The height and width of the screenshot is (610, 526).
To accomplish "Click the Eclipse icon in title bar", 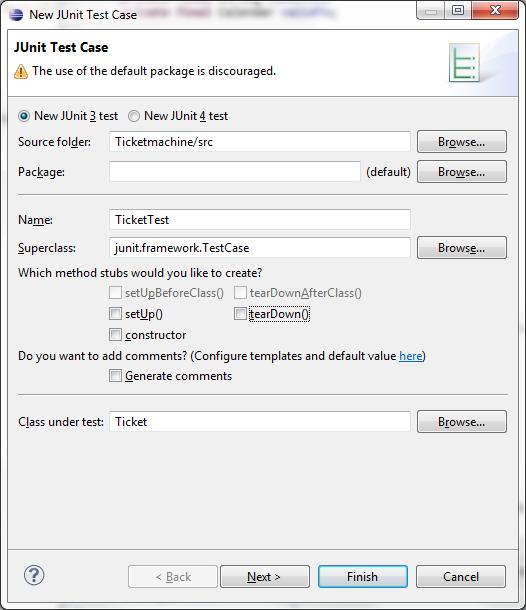I will [x=16, y=14].
